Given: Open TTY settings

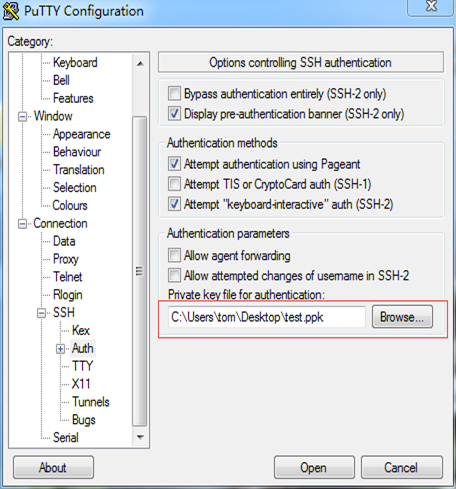Looking at the screenshot, I should 82,366.
